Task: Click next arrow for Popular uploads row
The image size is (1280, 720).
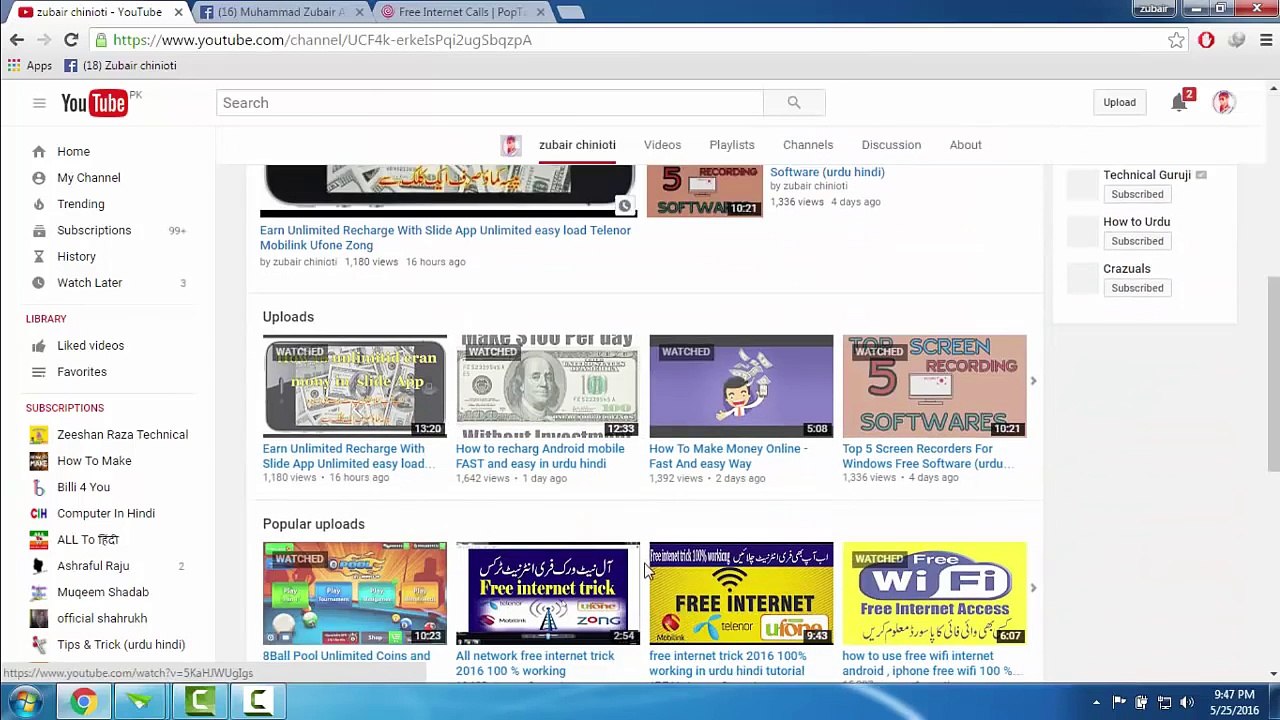Action: coord(1033,588)
